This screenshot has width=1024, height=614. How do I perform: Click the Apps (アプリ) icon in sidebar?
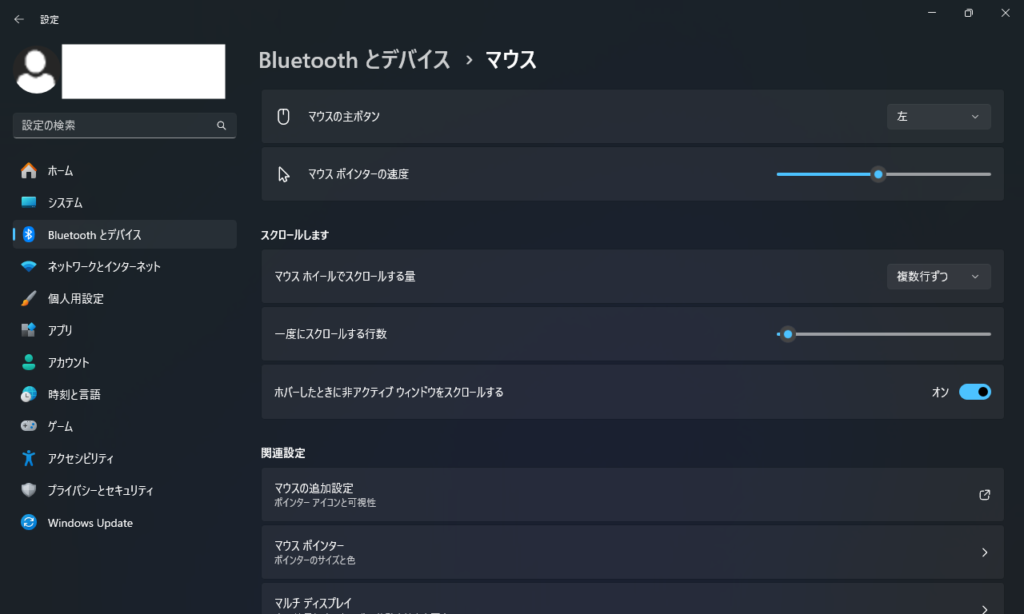pos(29,331)
